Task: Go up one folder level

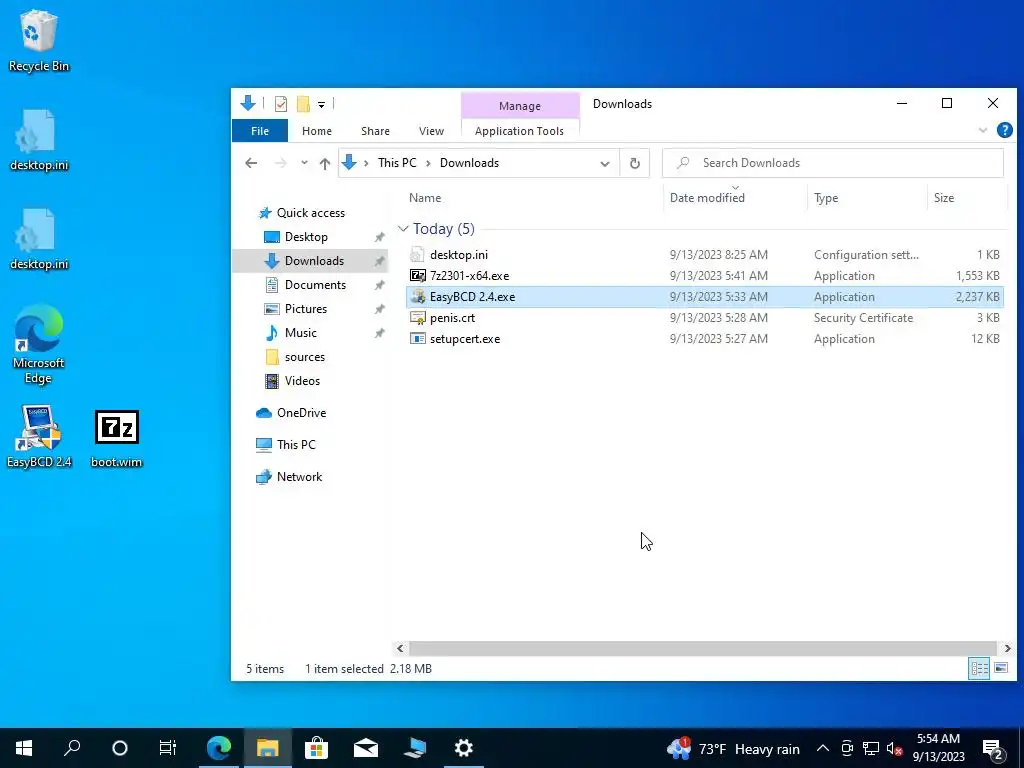Action: (x=325, y=163)
